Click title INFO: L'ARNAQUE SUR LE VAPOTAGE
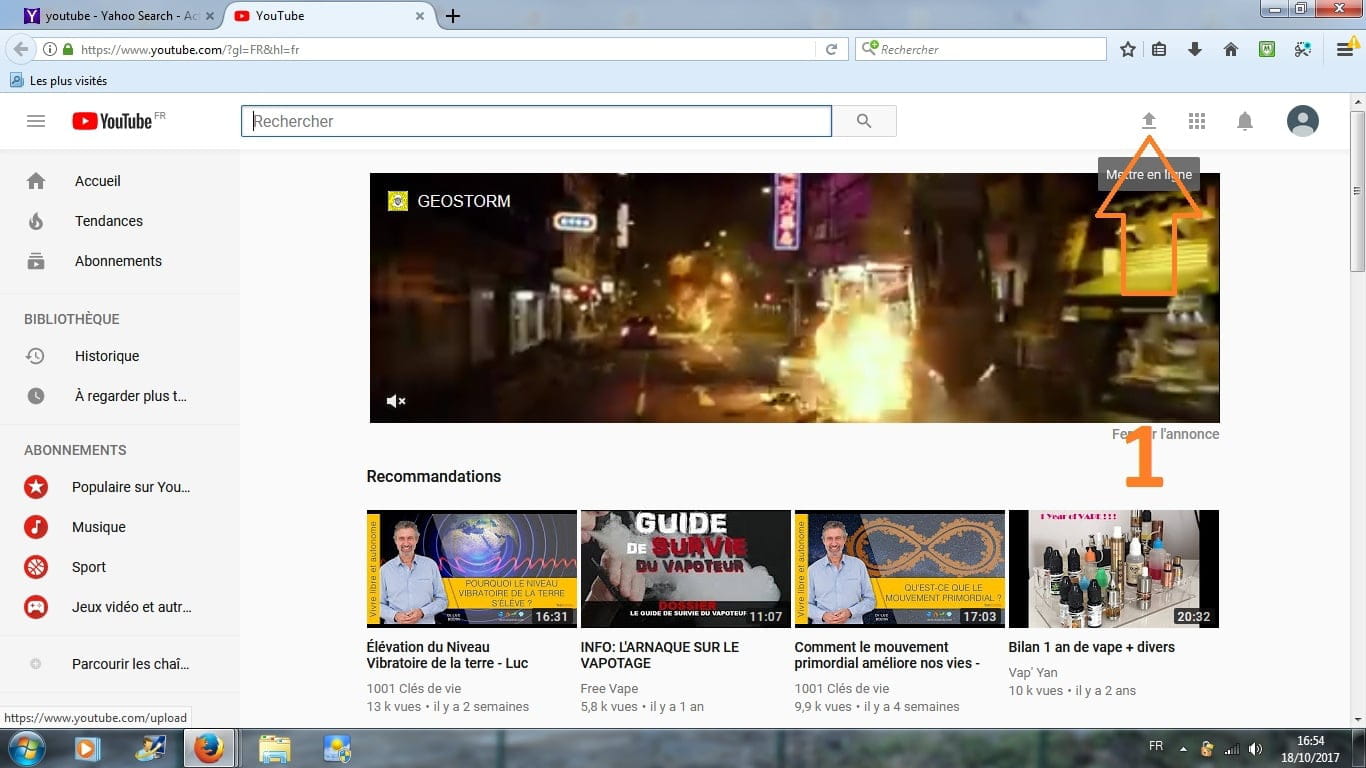Image resolution: width=1366 pixels, height=768 pixels. (x=660, y=655)
